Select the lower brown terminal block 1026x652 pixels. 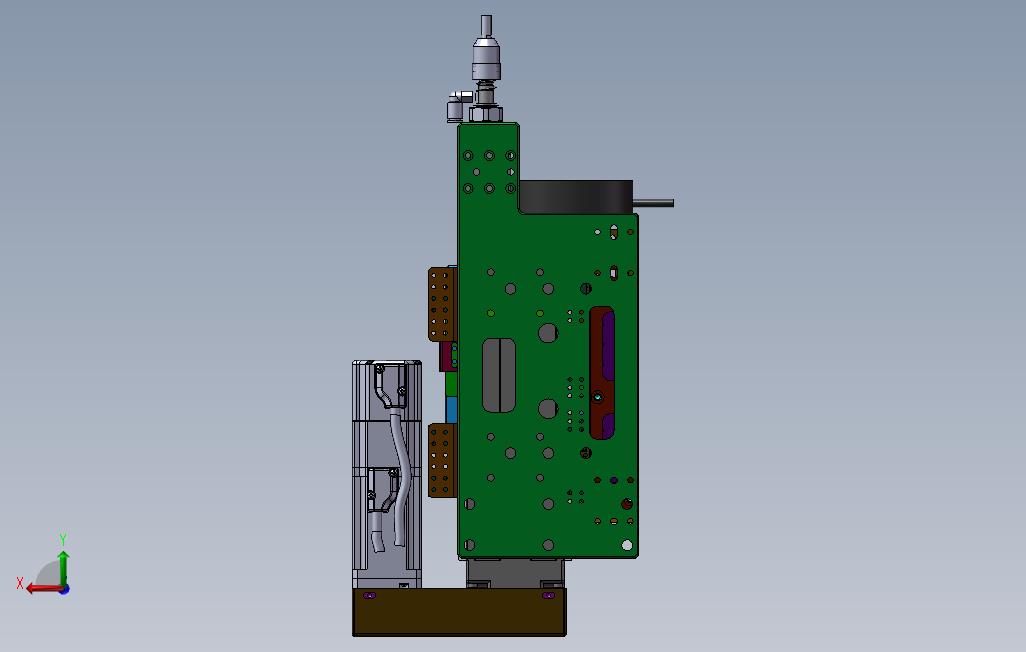442,460
